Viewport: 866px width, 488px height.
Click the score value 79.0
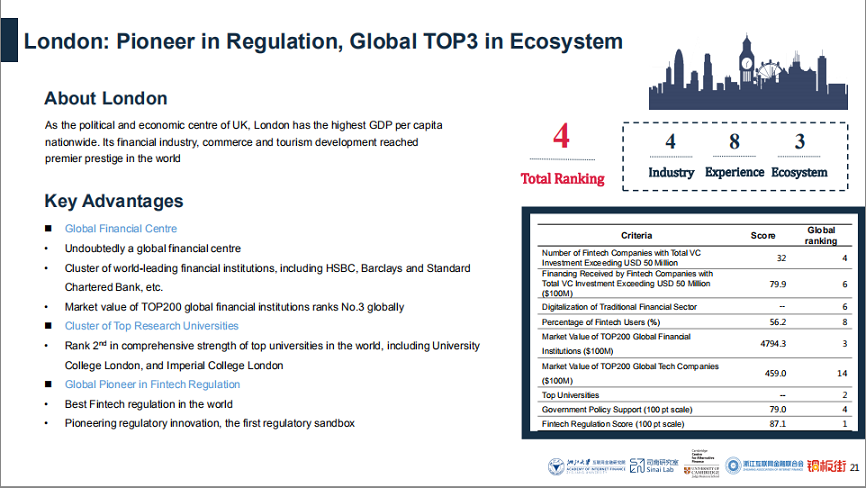coord(778,409)
